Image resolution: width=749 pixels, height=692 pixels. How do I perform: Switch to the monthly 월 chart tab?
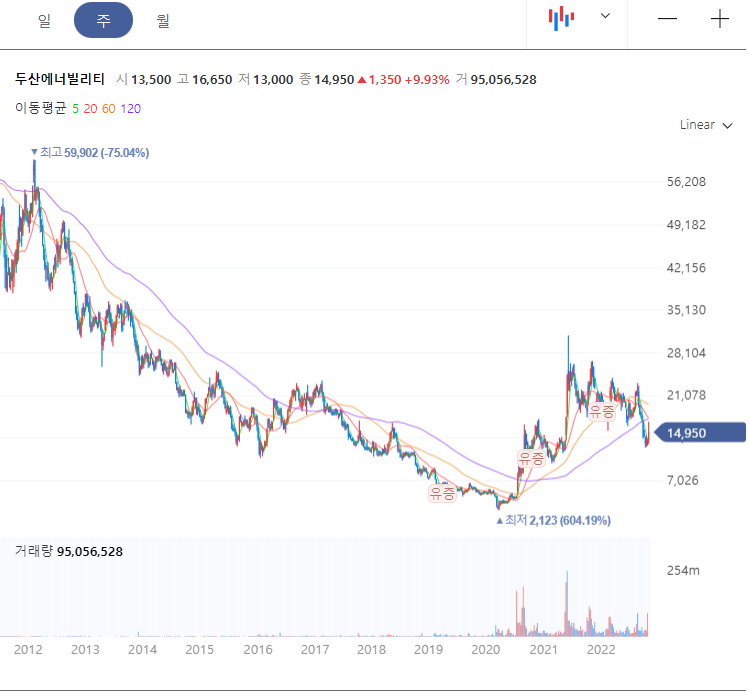pos(163,21)
